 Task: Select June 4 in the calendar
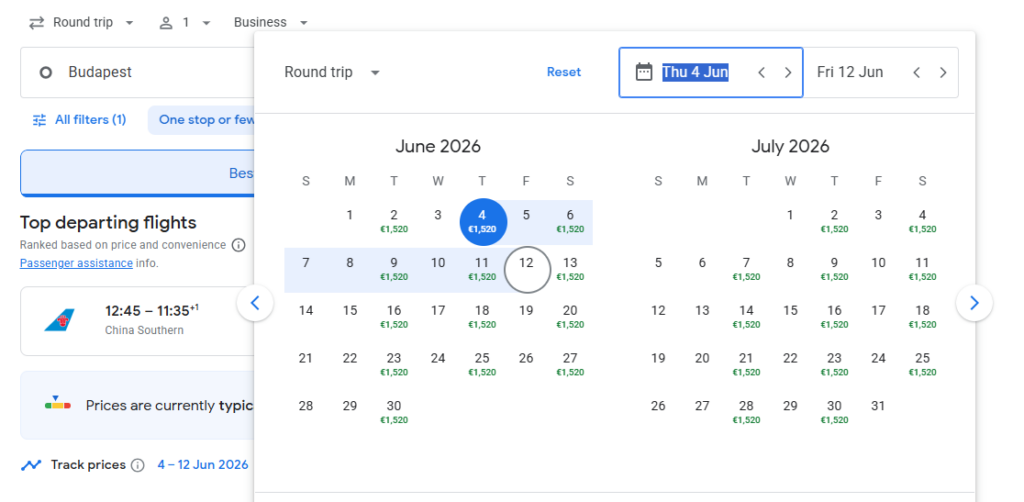click(482, 222)
